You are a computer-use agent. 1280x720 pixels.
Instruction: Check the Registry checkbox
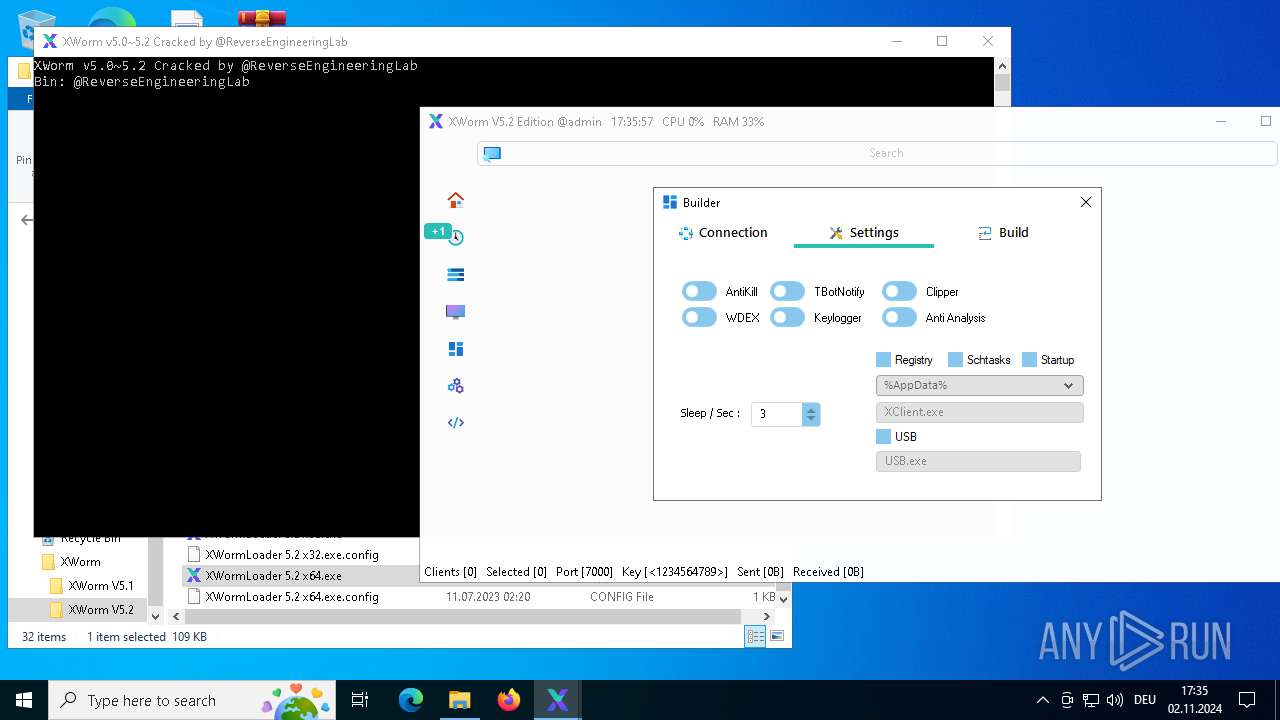coord(883,360)
